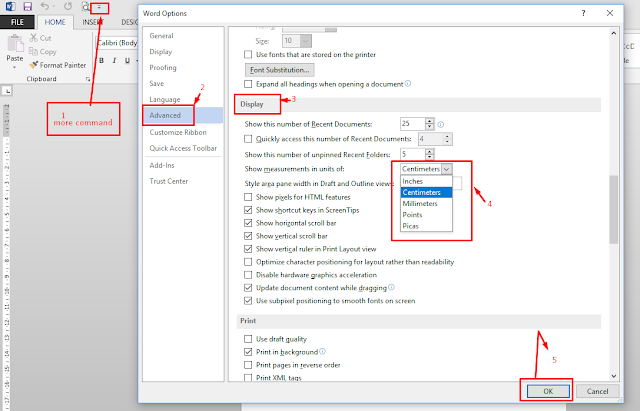
Task: Uncheck Show vertical ruler in Print Layout
Action: click(x=248, y=249)
